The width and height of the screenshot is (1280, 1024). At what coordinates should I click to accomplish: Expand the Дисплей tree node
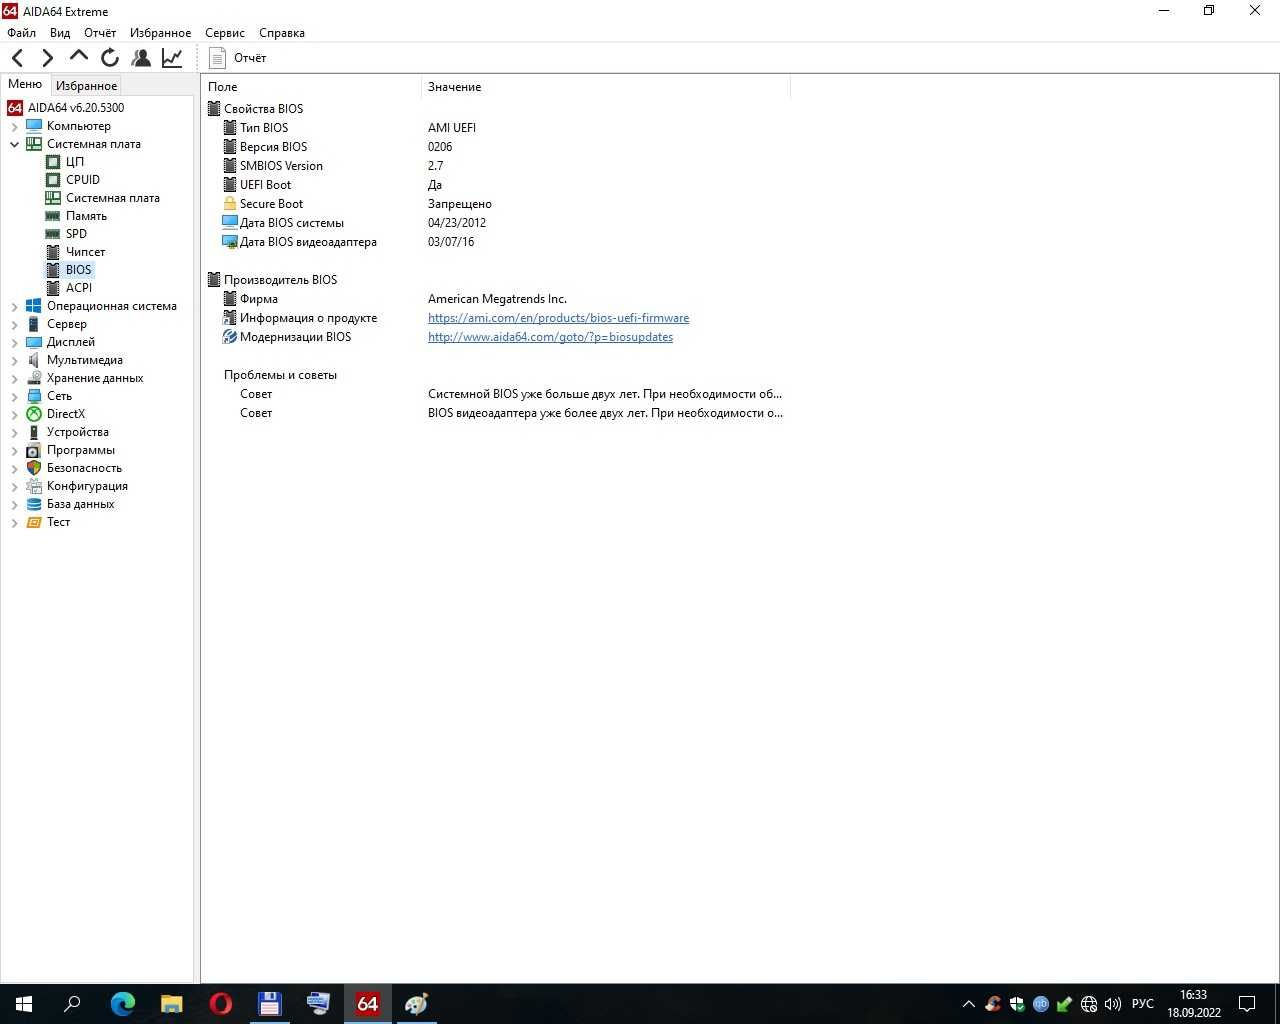[15, 342]
